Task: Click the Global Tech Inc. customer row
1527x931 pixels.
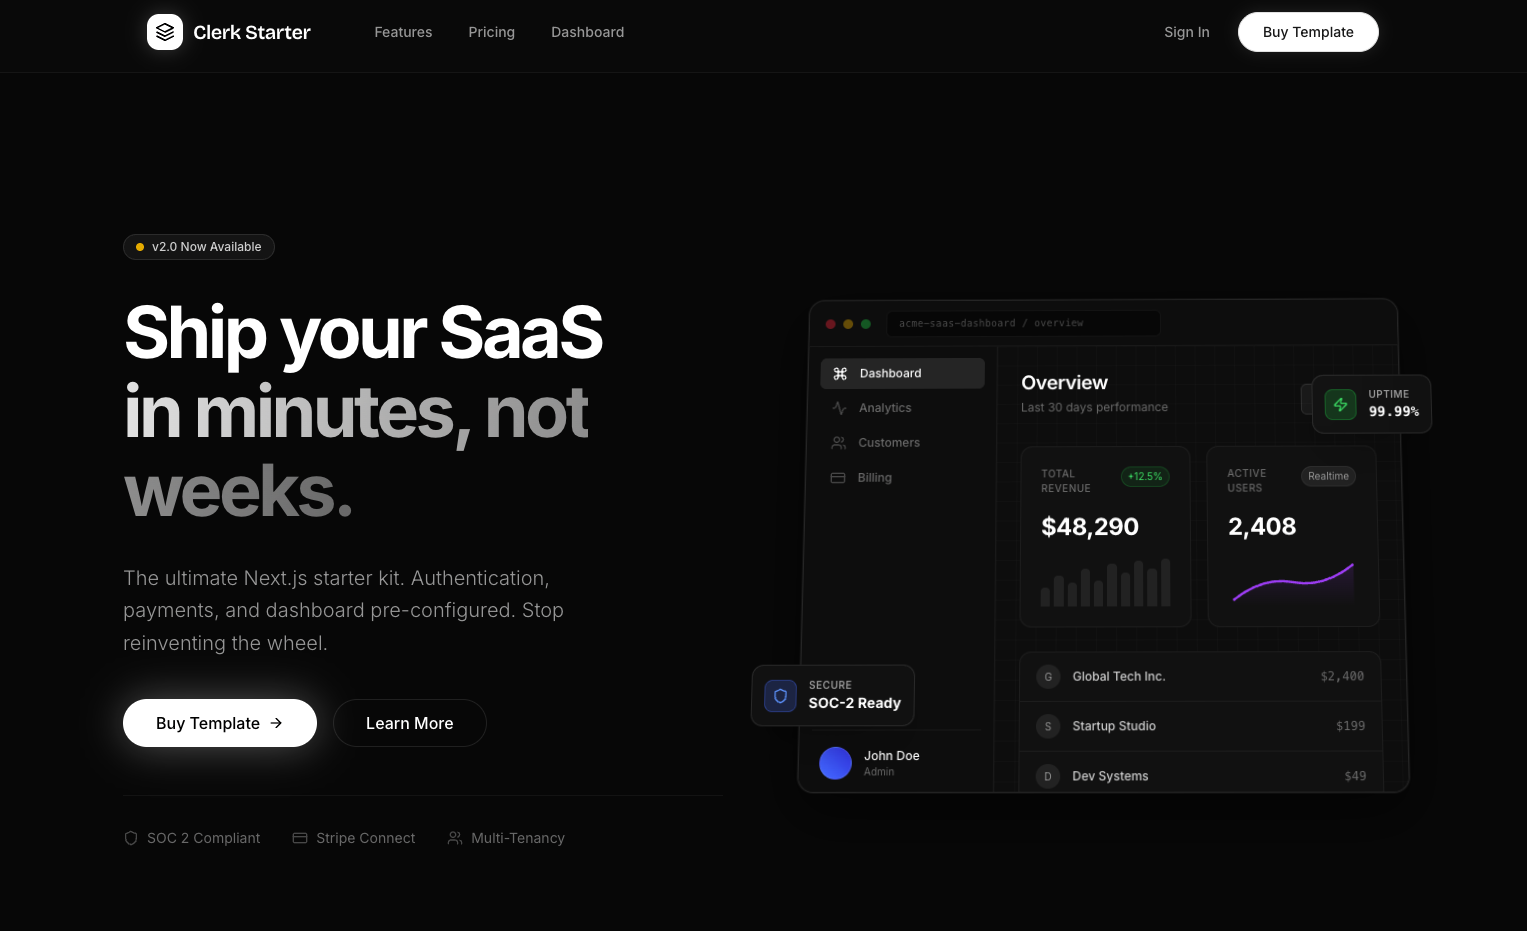Action: (x=1200, y=677)
